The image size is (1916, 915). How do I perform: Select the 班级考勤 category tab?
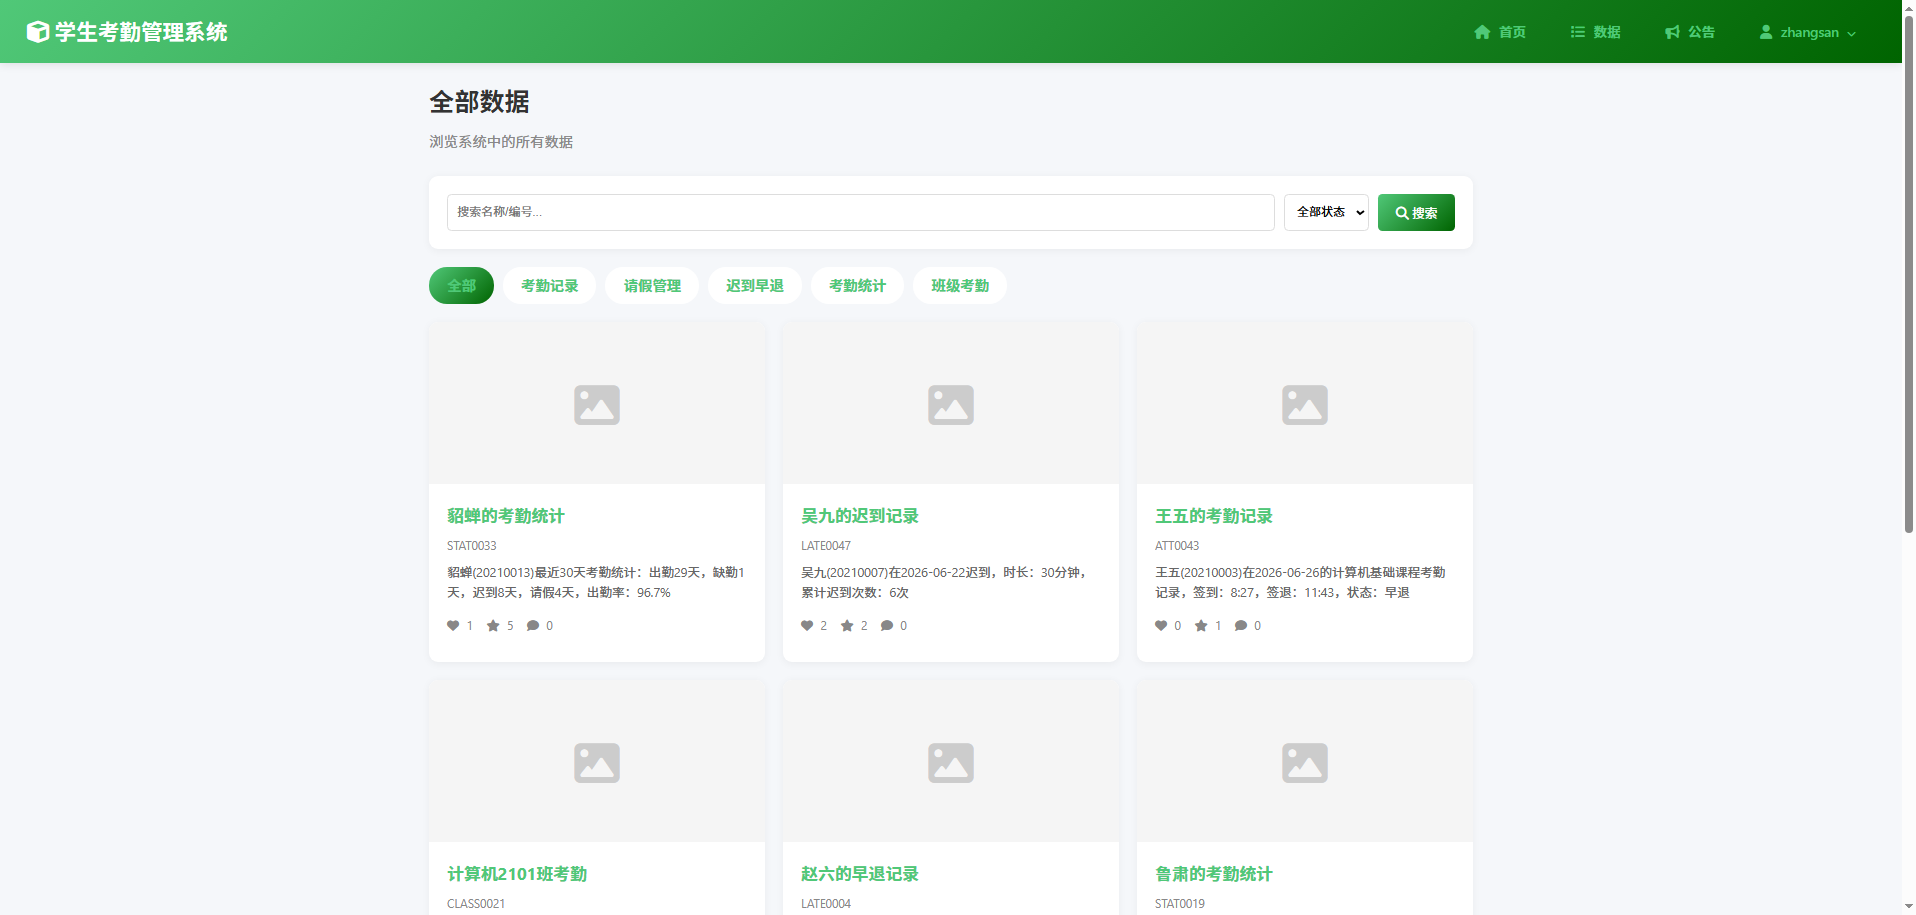click(x=960, y=285)
